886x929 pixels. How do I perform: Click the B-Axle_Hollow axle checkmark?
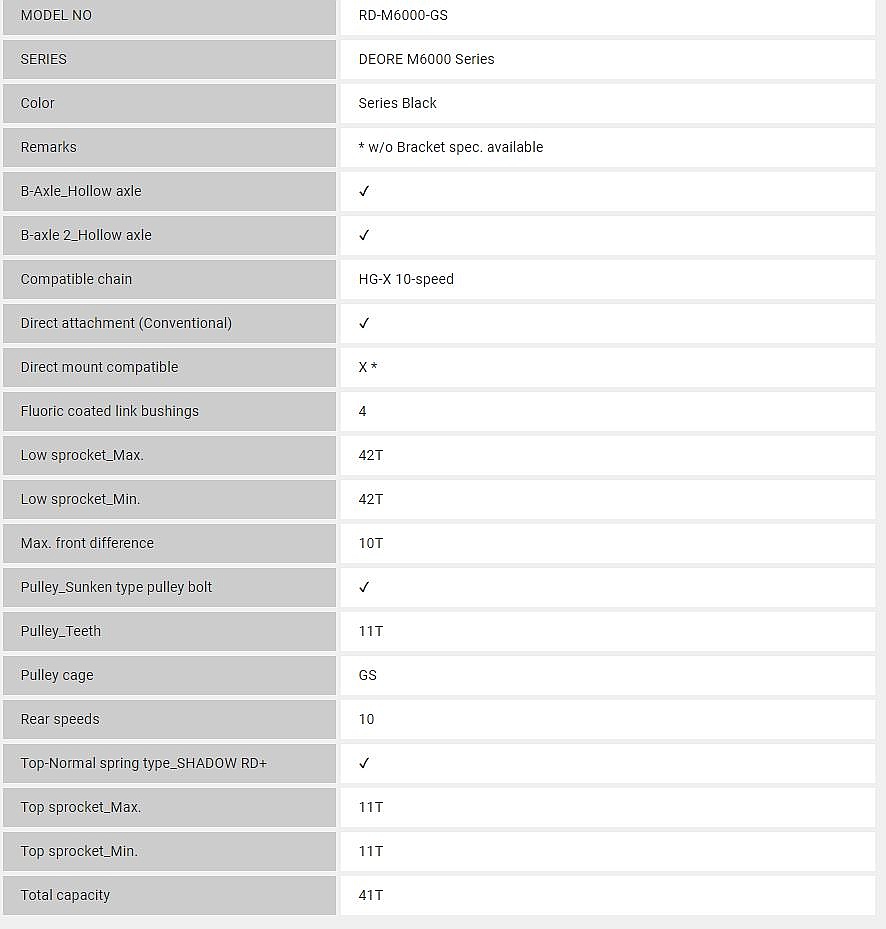[x=364, y=191]
